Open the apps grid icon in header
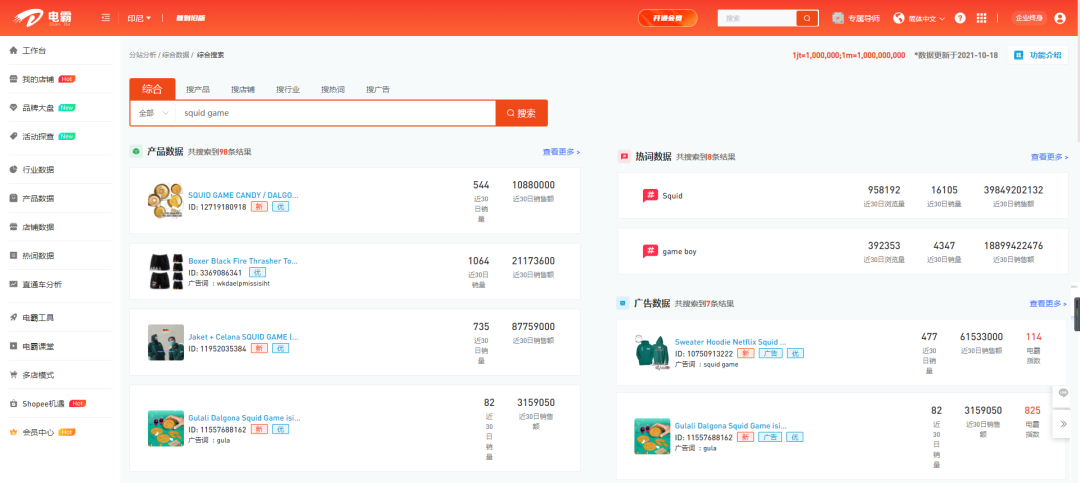The height and width of the screenshot is (483, 1080). coord(982,18)
